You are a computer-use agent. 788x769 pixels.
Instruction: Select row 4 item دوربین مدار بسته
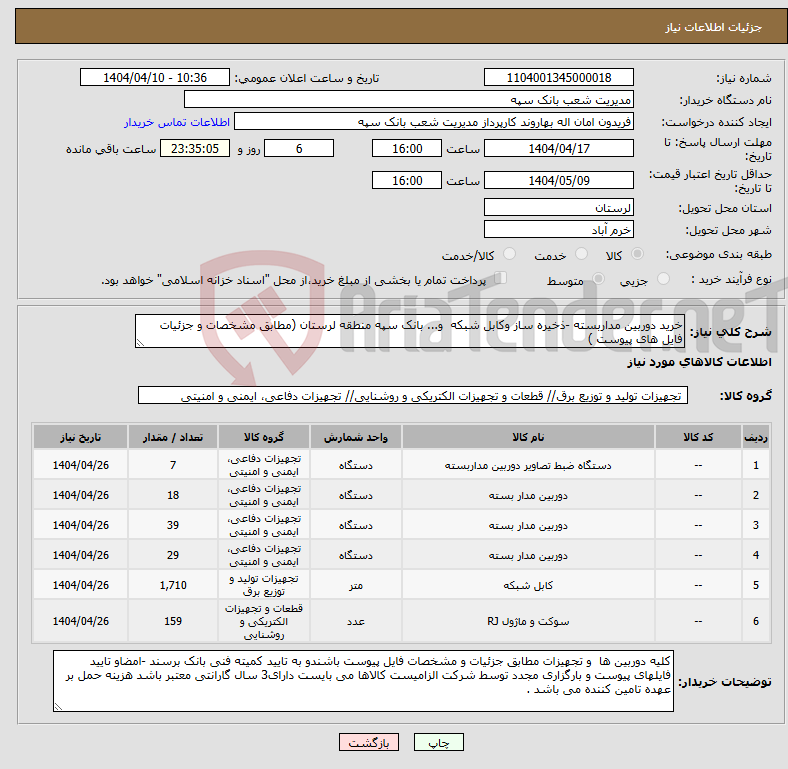pyautogui.click(x=528, y=555)
